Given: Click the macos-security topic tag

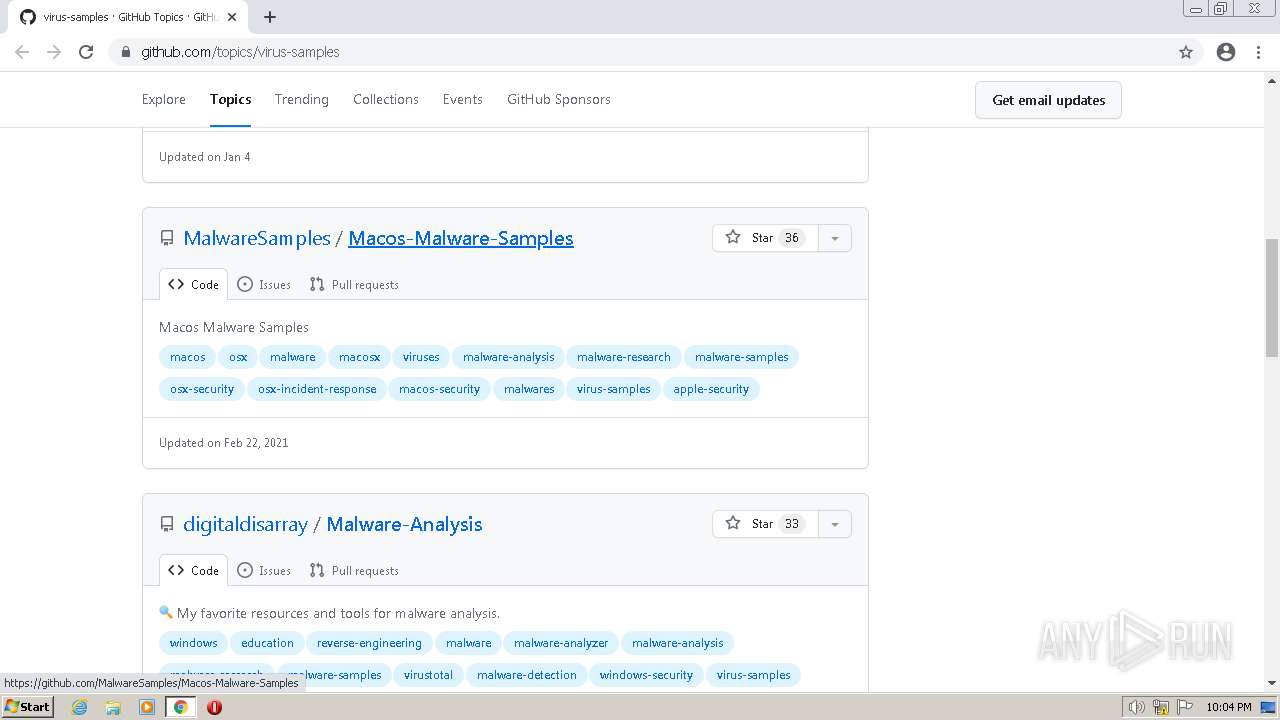Looking at the screenshot, I should [x=439, y=389].
